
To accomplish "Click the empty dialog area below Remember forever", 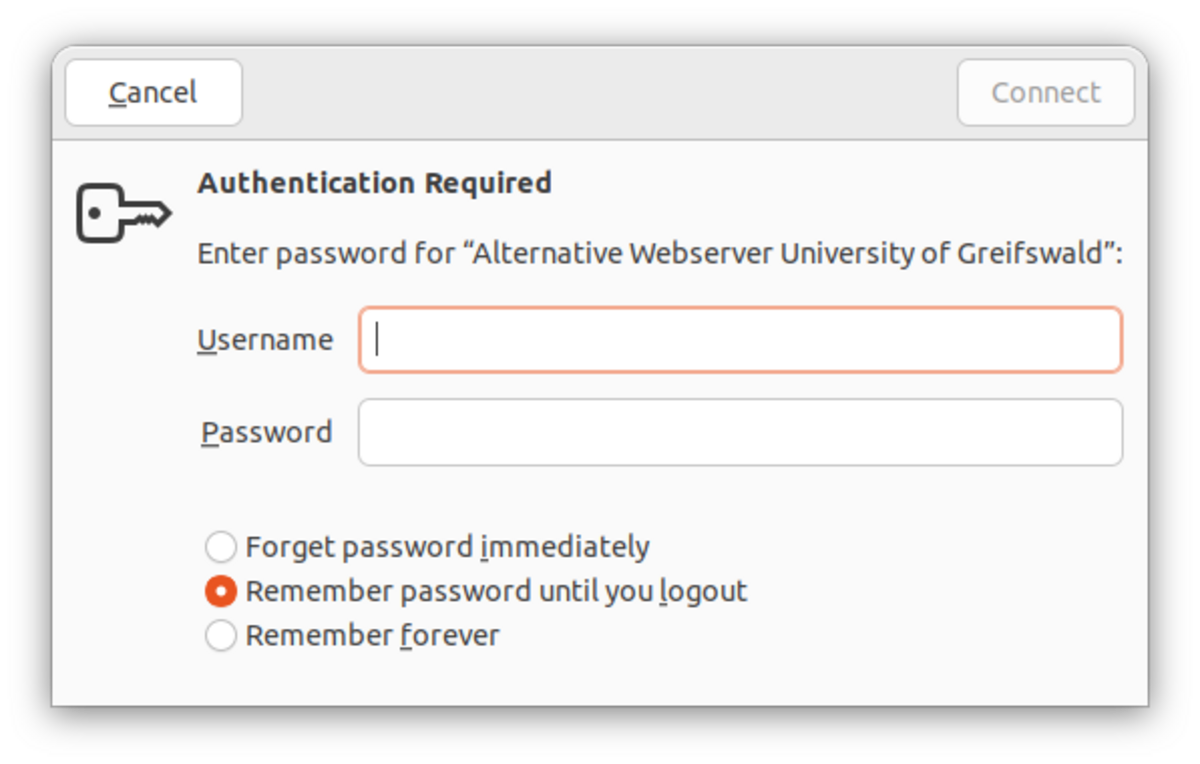I will pos(600,680).
